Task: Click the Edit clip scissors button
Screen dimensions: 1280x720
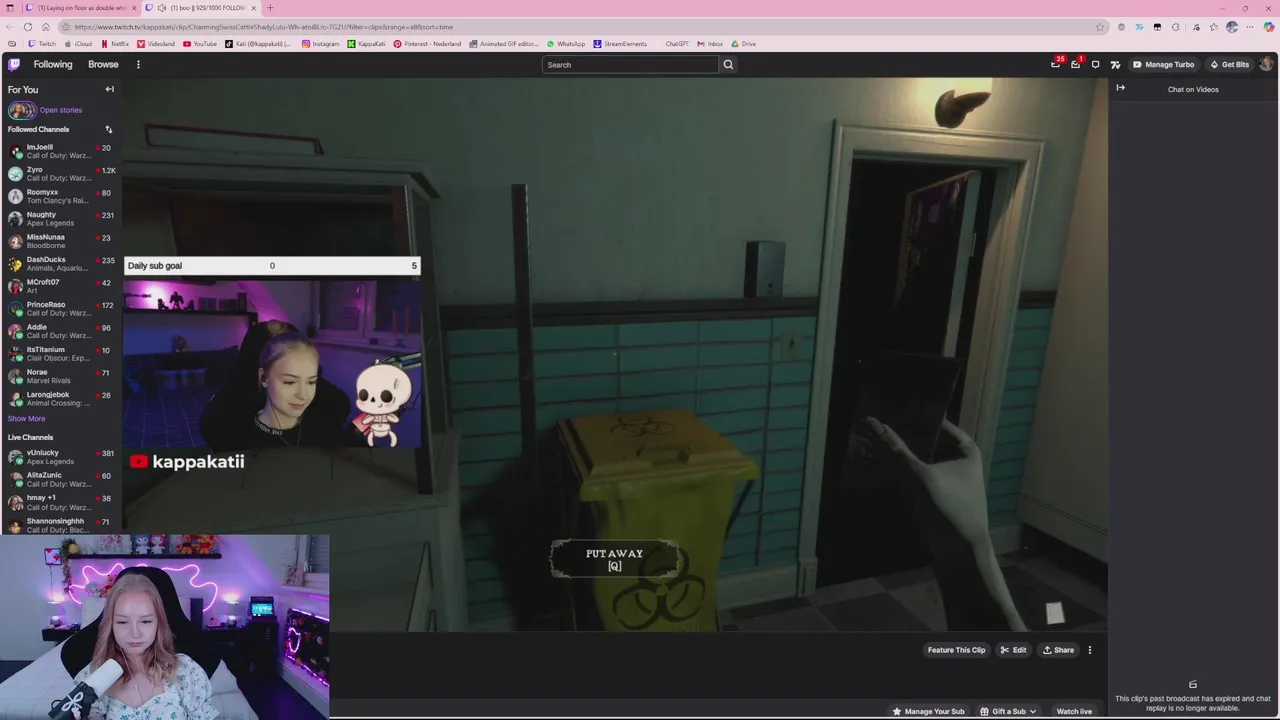Action: (1013, 650)
